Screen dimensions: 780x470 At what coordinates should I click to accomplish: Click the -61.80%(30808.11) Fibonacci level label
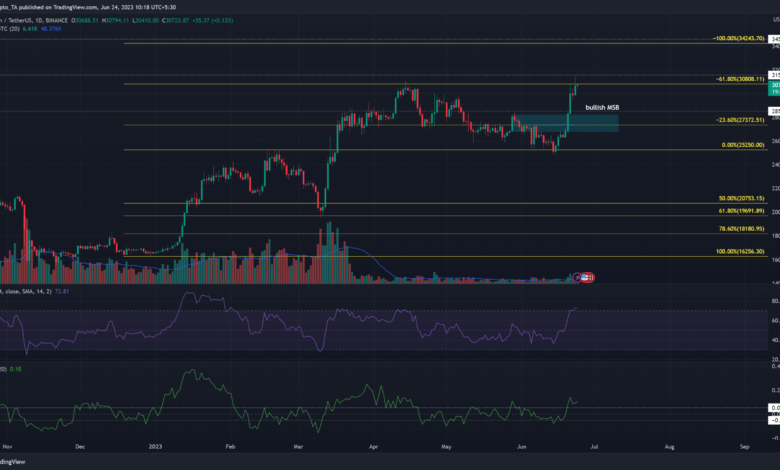[x=740, y=78]
